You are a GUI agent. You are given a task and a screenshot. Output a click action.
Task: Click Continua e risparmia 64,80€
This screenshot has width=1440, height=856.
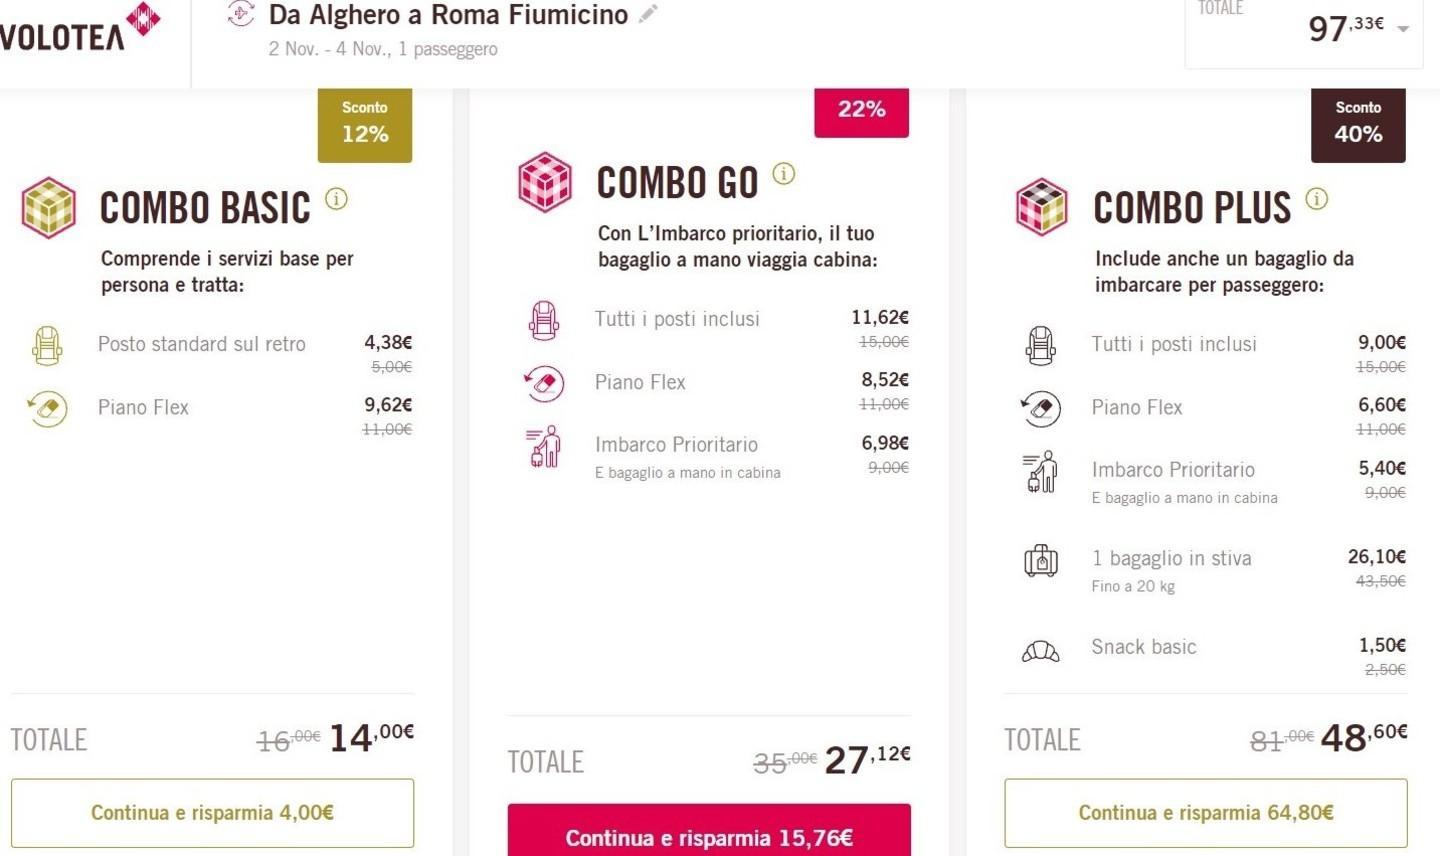point(1204,812)
